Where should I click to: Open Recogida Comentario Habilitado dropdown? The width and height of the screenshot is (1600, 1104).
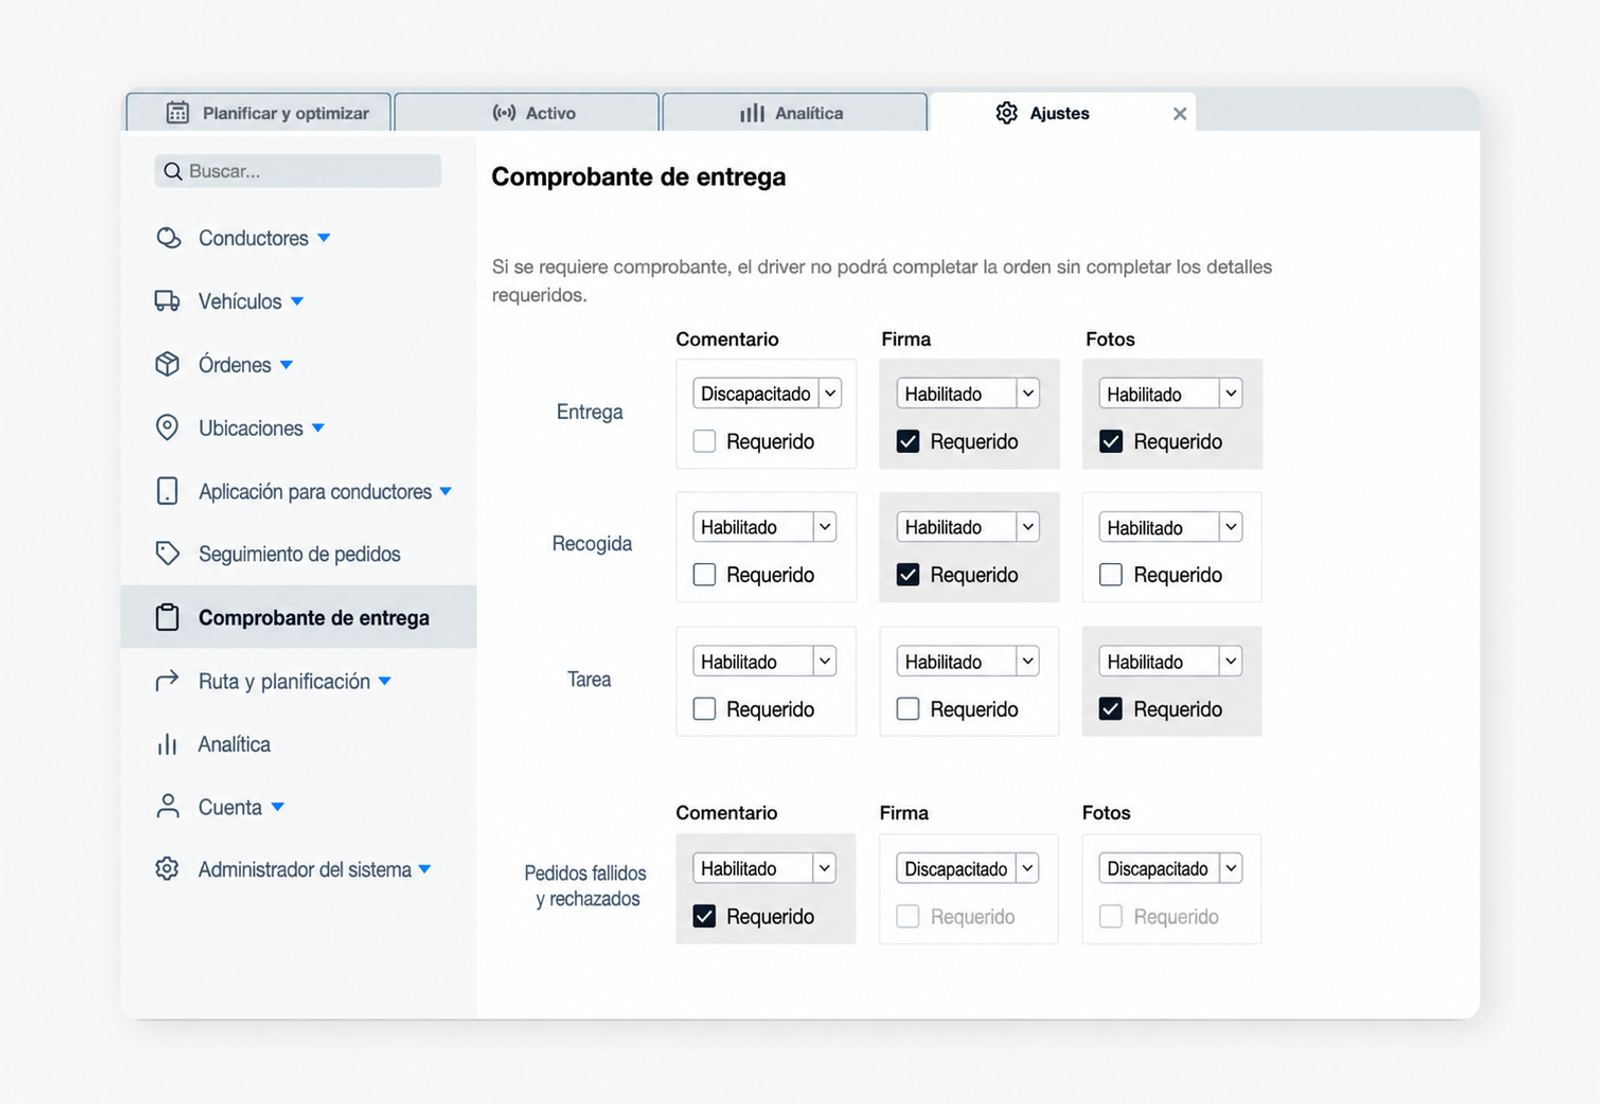pos(765,527)
